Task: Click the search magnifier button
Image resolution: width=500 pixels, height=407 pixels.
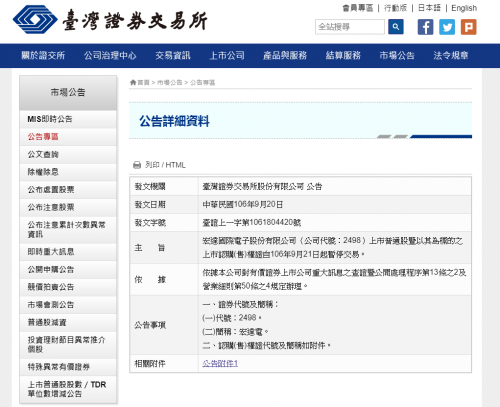Action: (396, 27)
